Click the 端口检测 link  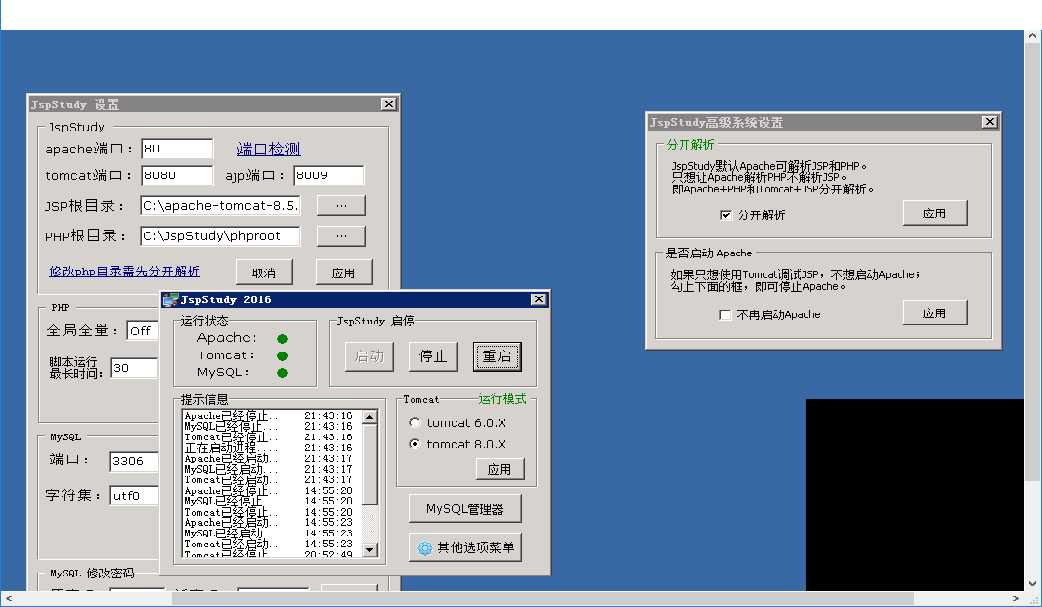tap(268, 149)
